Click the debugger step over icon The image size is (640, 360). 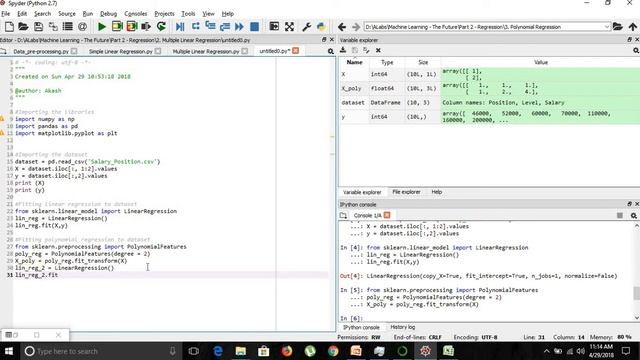[196, 27]
